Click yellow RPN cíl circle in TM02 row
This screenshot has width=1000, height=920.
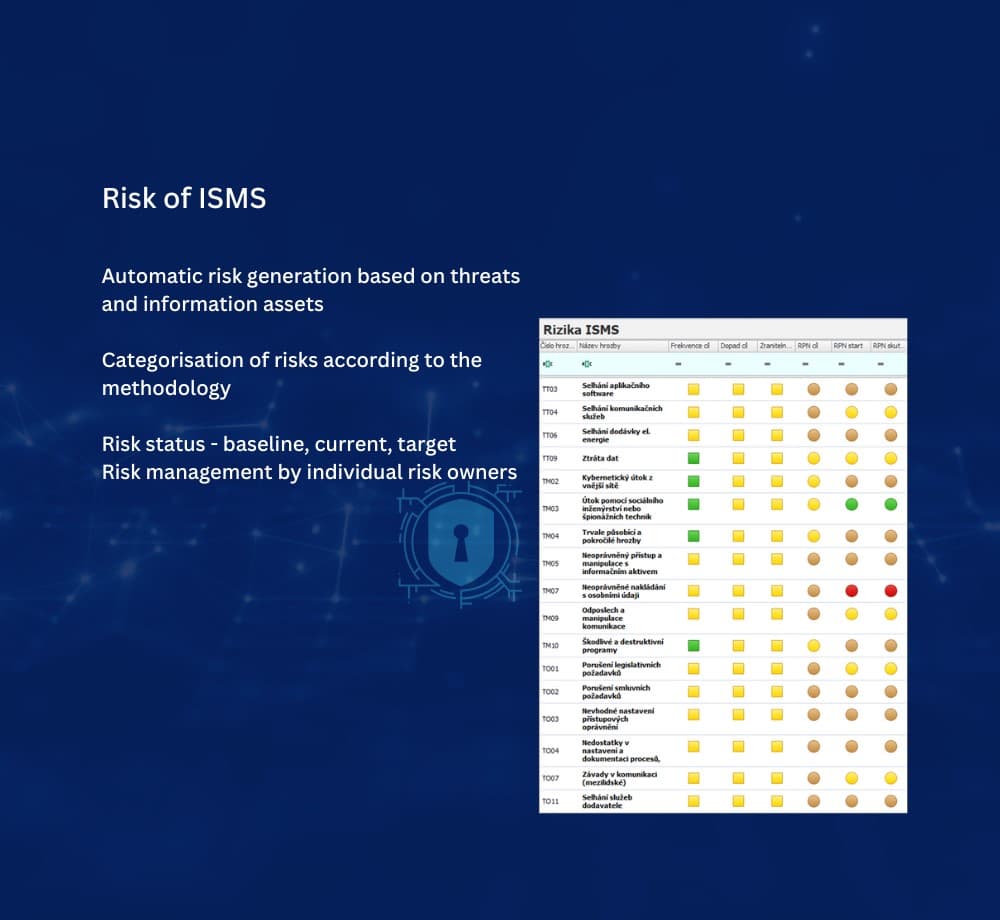pyautogui.click(x=814, y=481)
